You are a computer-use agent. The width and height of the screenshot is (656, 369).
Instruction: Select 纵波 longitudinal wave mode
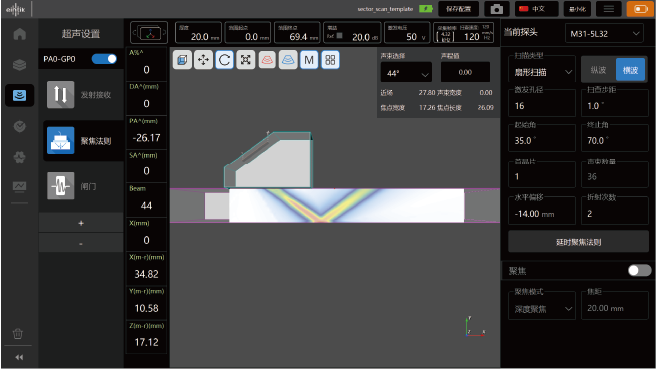point(598,70)
